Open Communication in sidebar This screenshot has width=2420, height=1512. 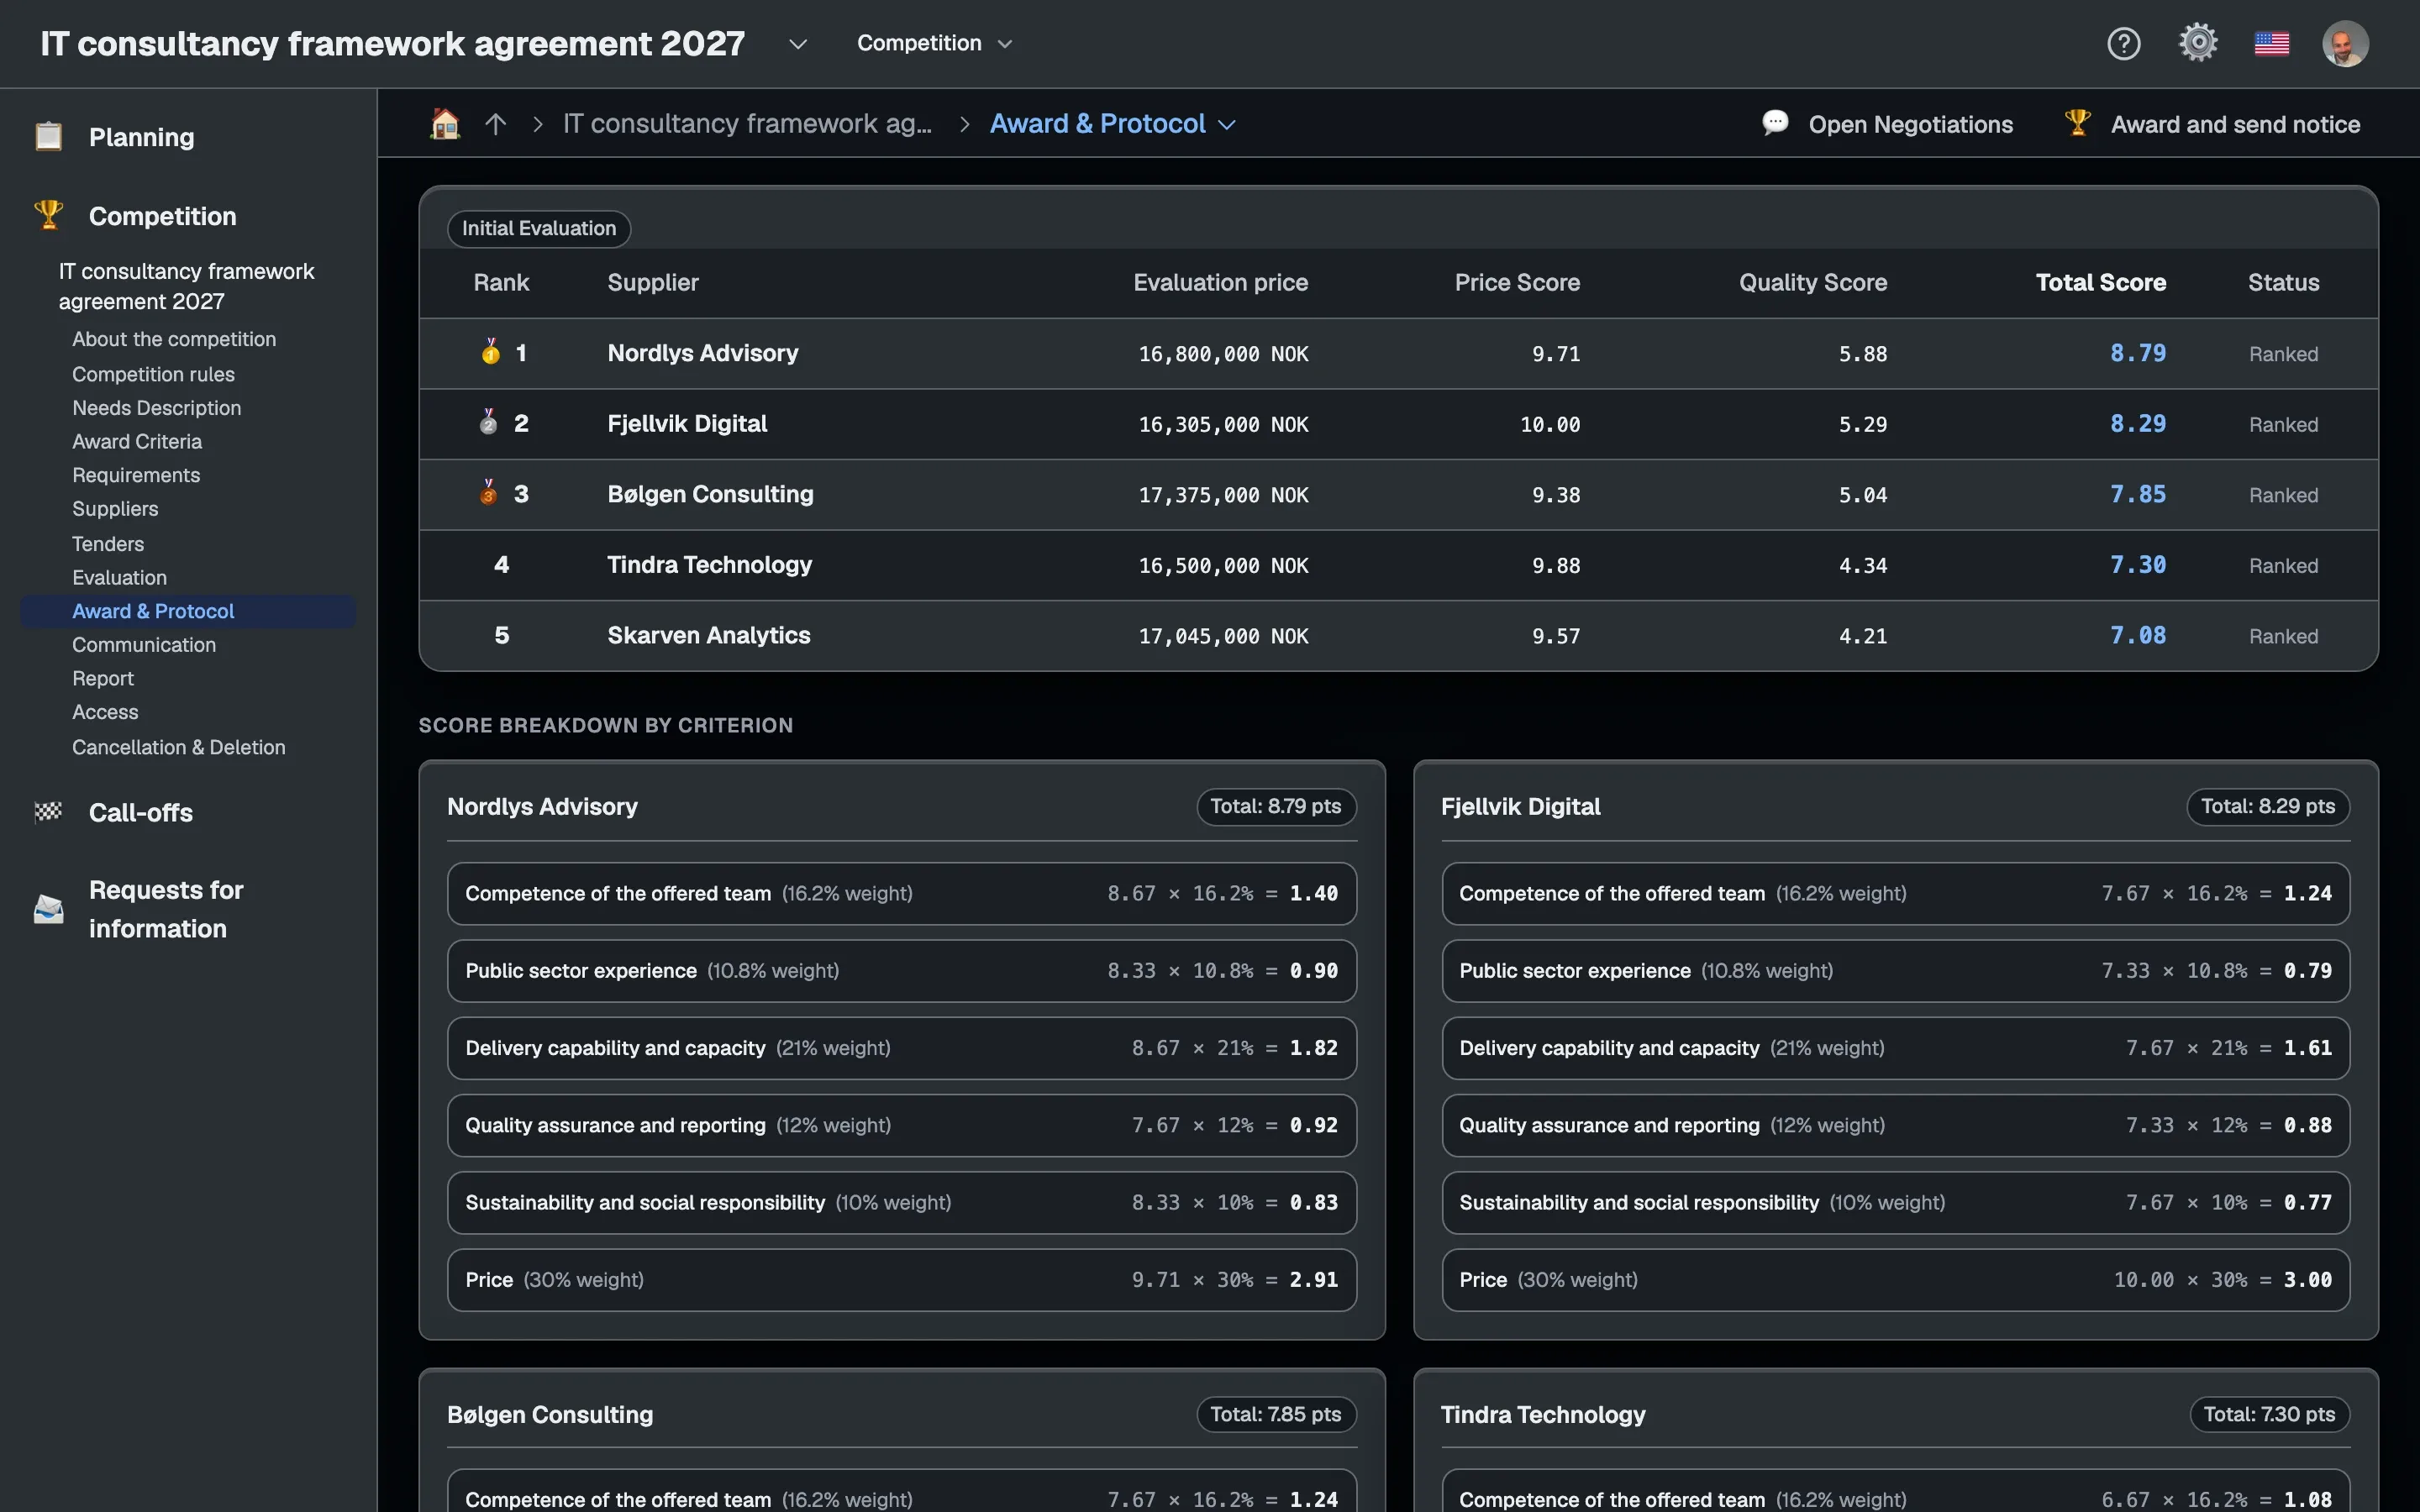[144, 645]
